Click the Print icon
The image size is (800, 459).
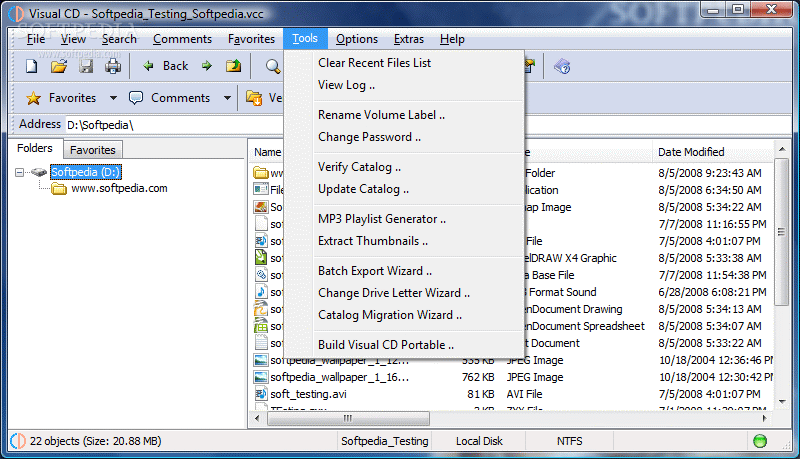point(113,66)
